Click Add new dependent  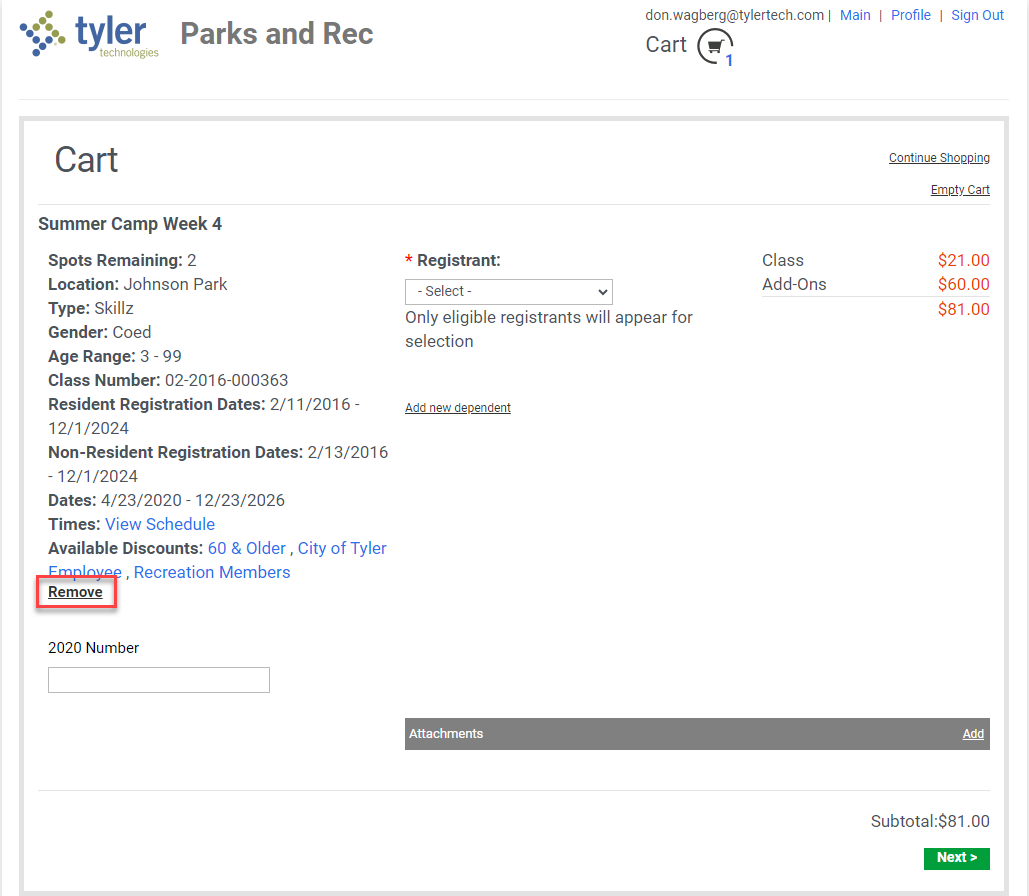click(458, 408)
